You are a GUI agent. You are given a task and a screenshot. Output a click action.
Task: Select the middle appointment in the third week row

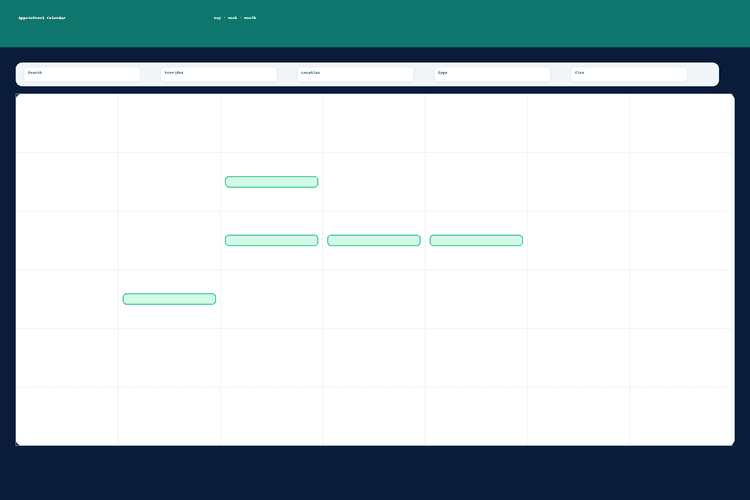point(374,240)
